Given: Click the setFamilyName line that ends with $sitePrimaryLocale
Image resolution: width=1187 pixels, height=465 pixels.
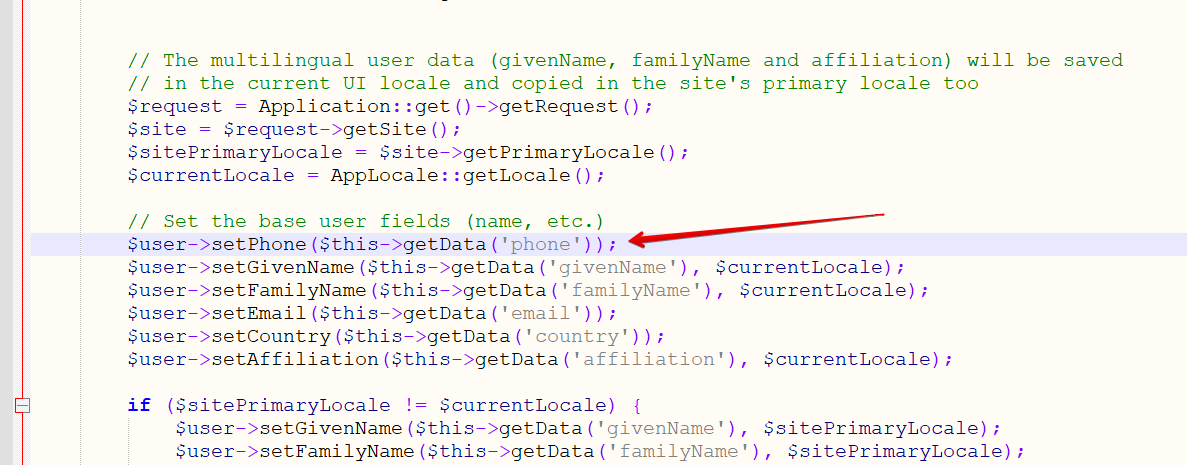Looking at the screenshot, I should coord(600,452).
